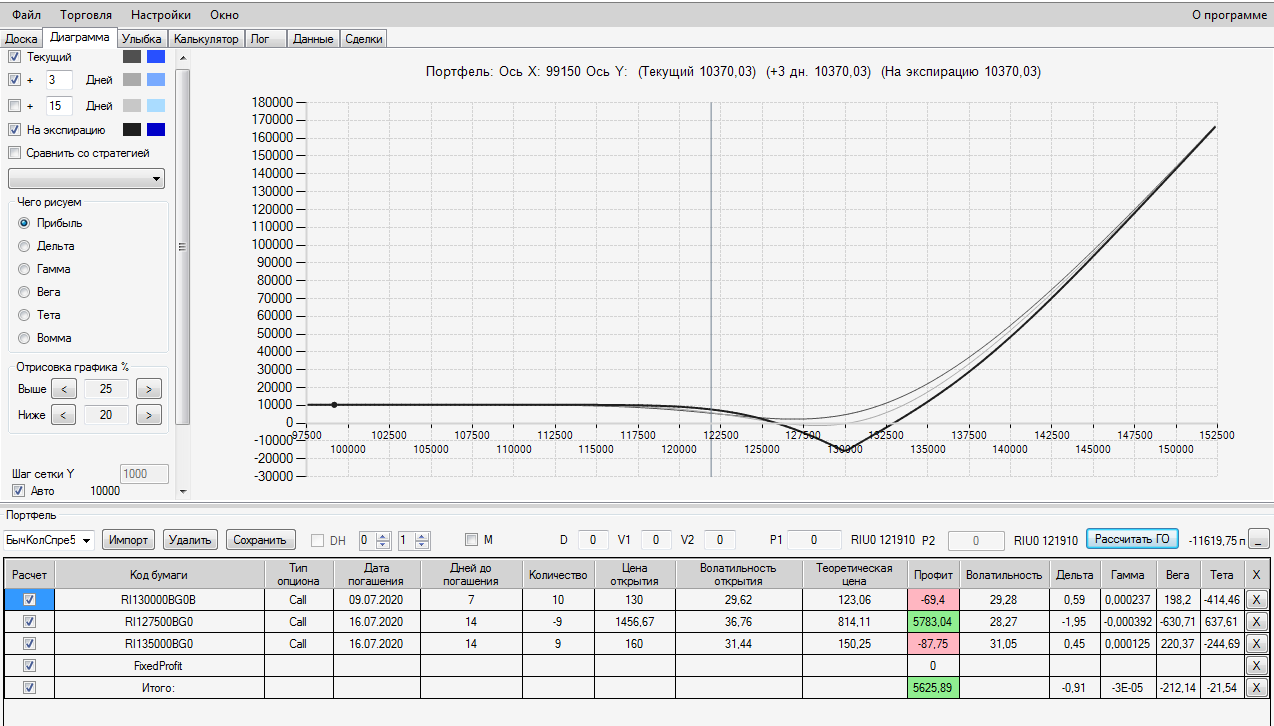
Task: Click the Рассчитать ГО button
Action: click(x=1133, y=539)
